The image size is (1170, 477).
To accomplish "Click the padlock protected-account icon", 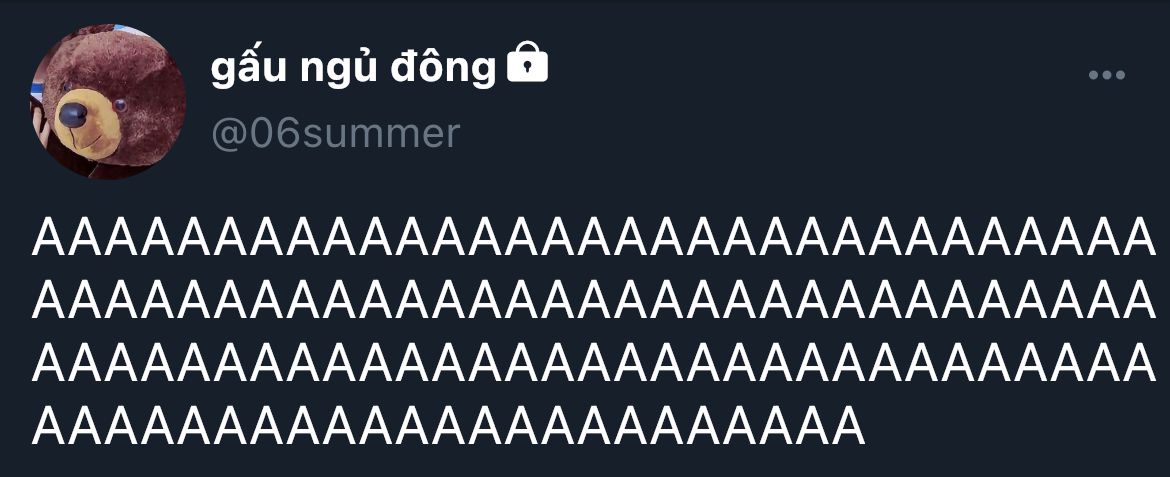I will pyautogui.click(x=527, y=63).
